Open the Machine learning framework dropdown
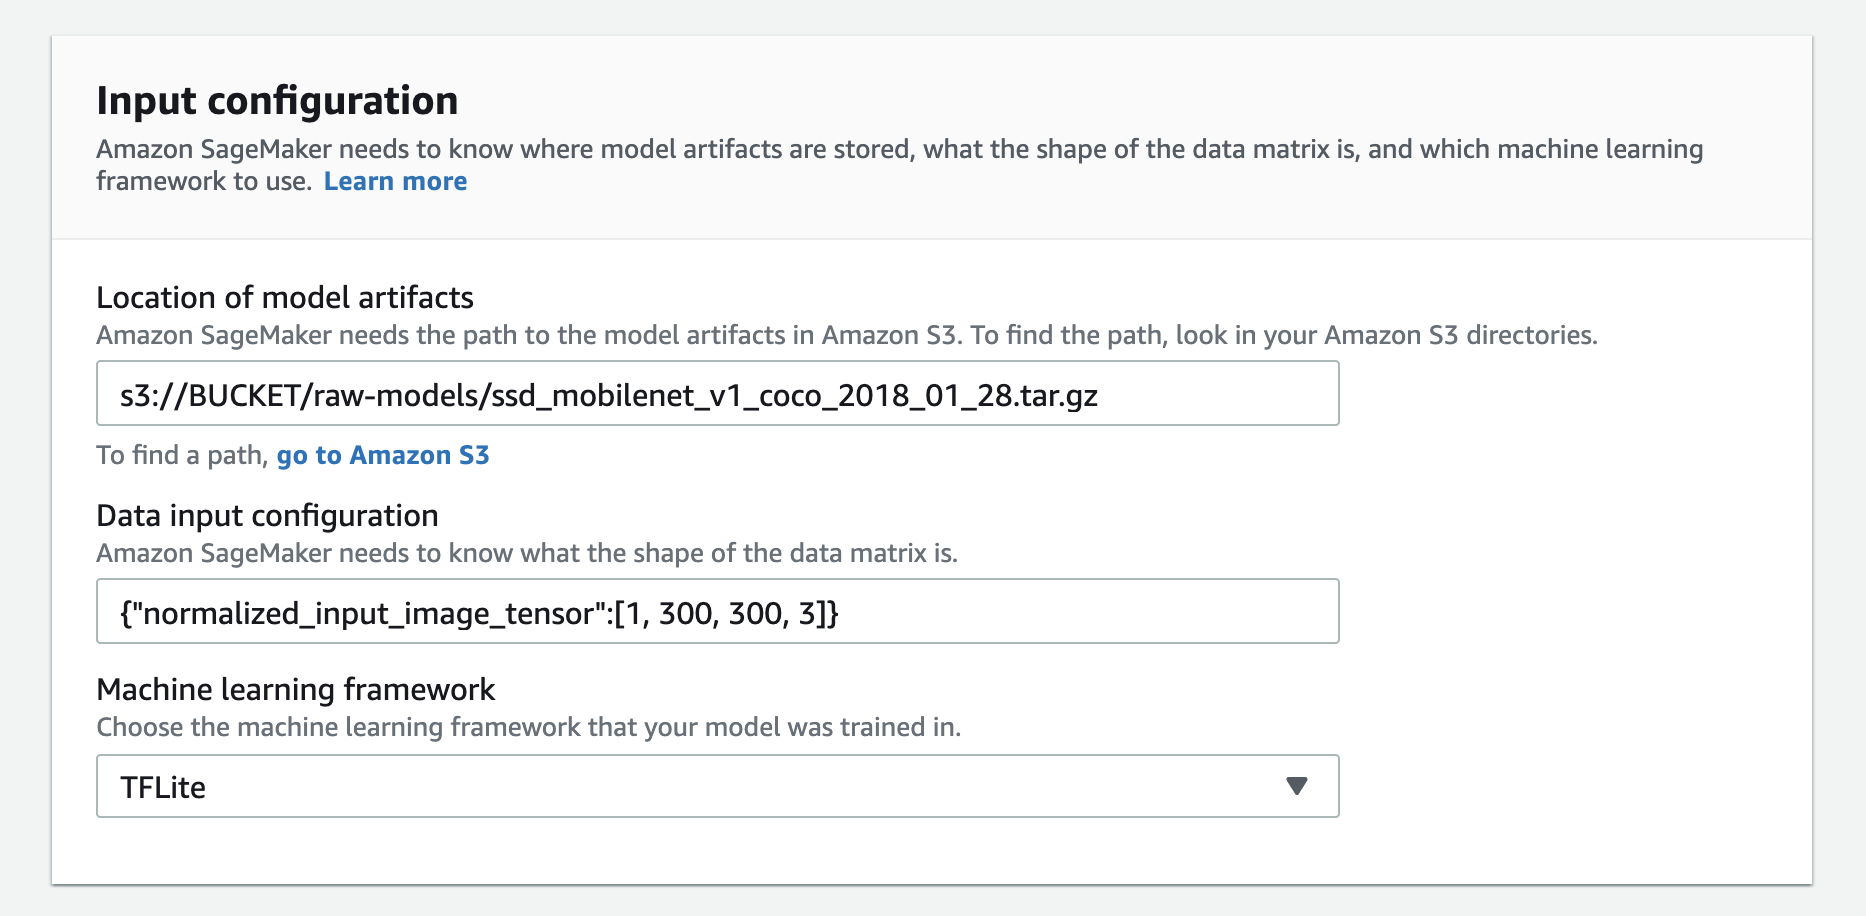 [716, 786]
